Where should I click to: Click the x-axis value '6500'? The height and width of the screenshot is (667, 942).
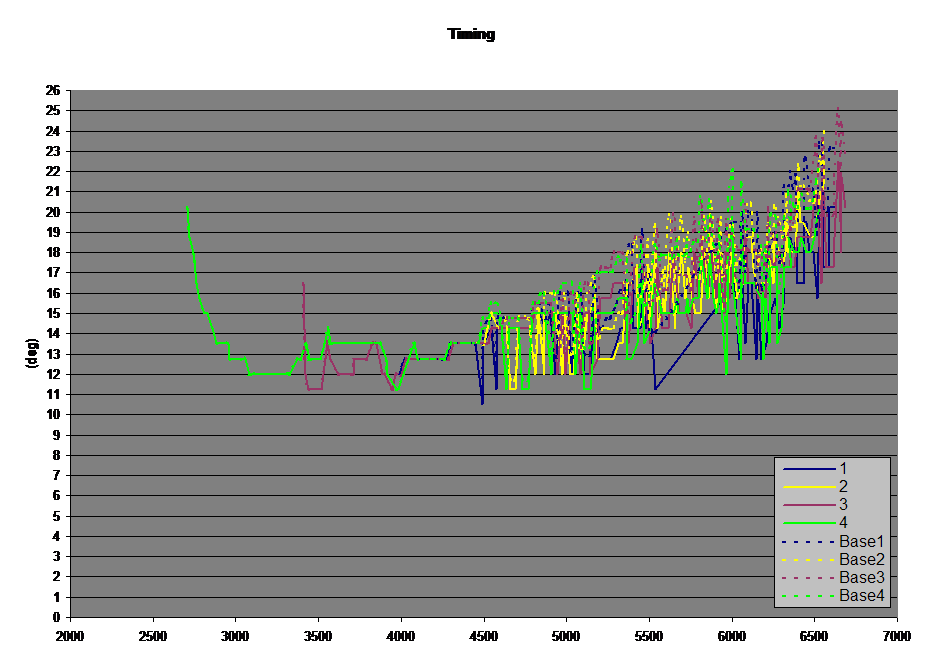(x=814, y=636)
